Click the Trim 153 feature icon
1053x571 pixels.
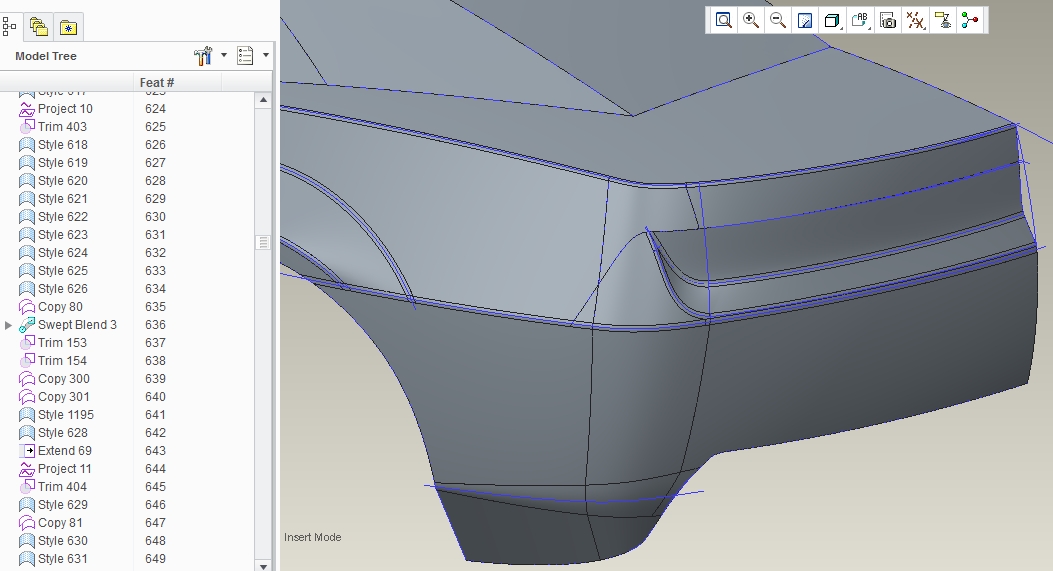coord(27,343)
